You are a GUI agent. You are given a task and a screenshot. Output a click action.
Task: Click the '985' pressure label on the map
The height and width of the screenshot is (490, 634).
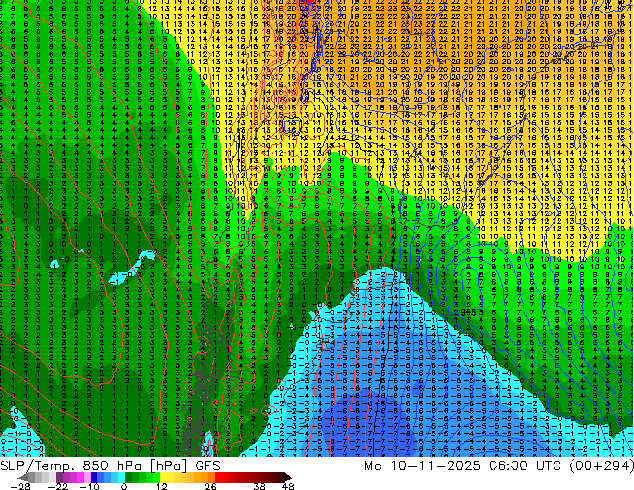[471, 313]
